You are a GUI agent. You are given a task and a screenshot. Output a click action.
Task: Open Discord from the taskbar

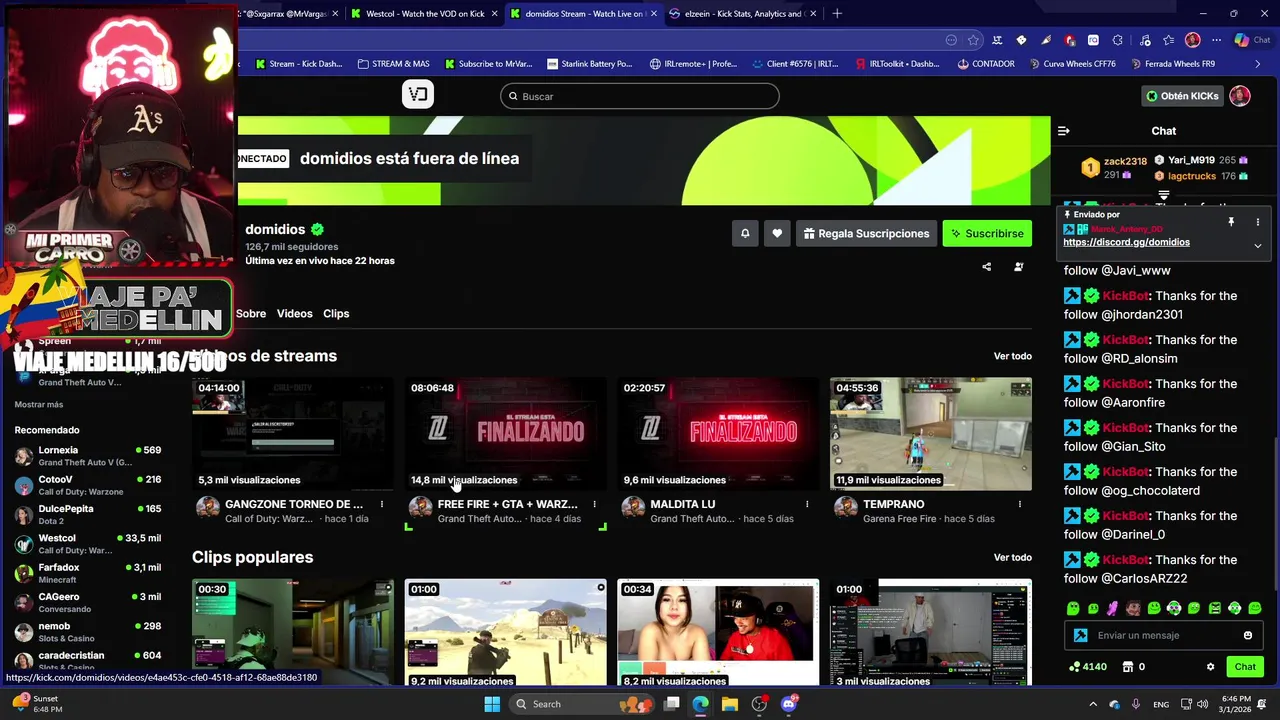(789, 704)
